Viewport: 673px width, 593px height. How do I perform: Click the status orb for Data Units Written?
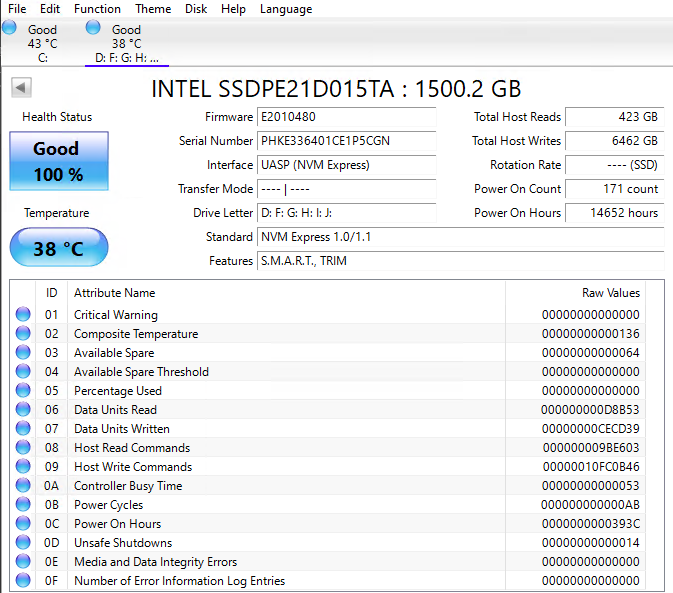tap(23, 428)
